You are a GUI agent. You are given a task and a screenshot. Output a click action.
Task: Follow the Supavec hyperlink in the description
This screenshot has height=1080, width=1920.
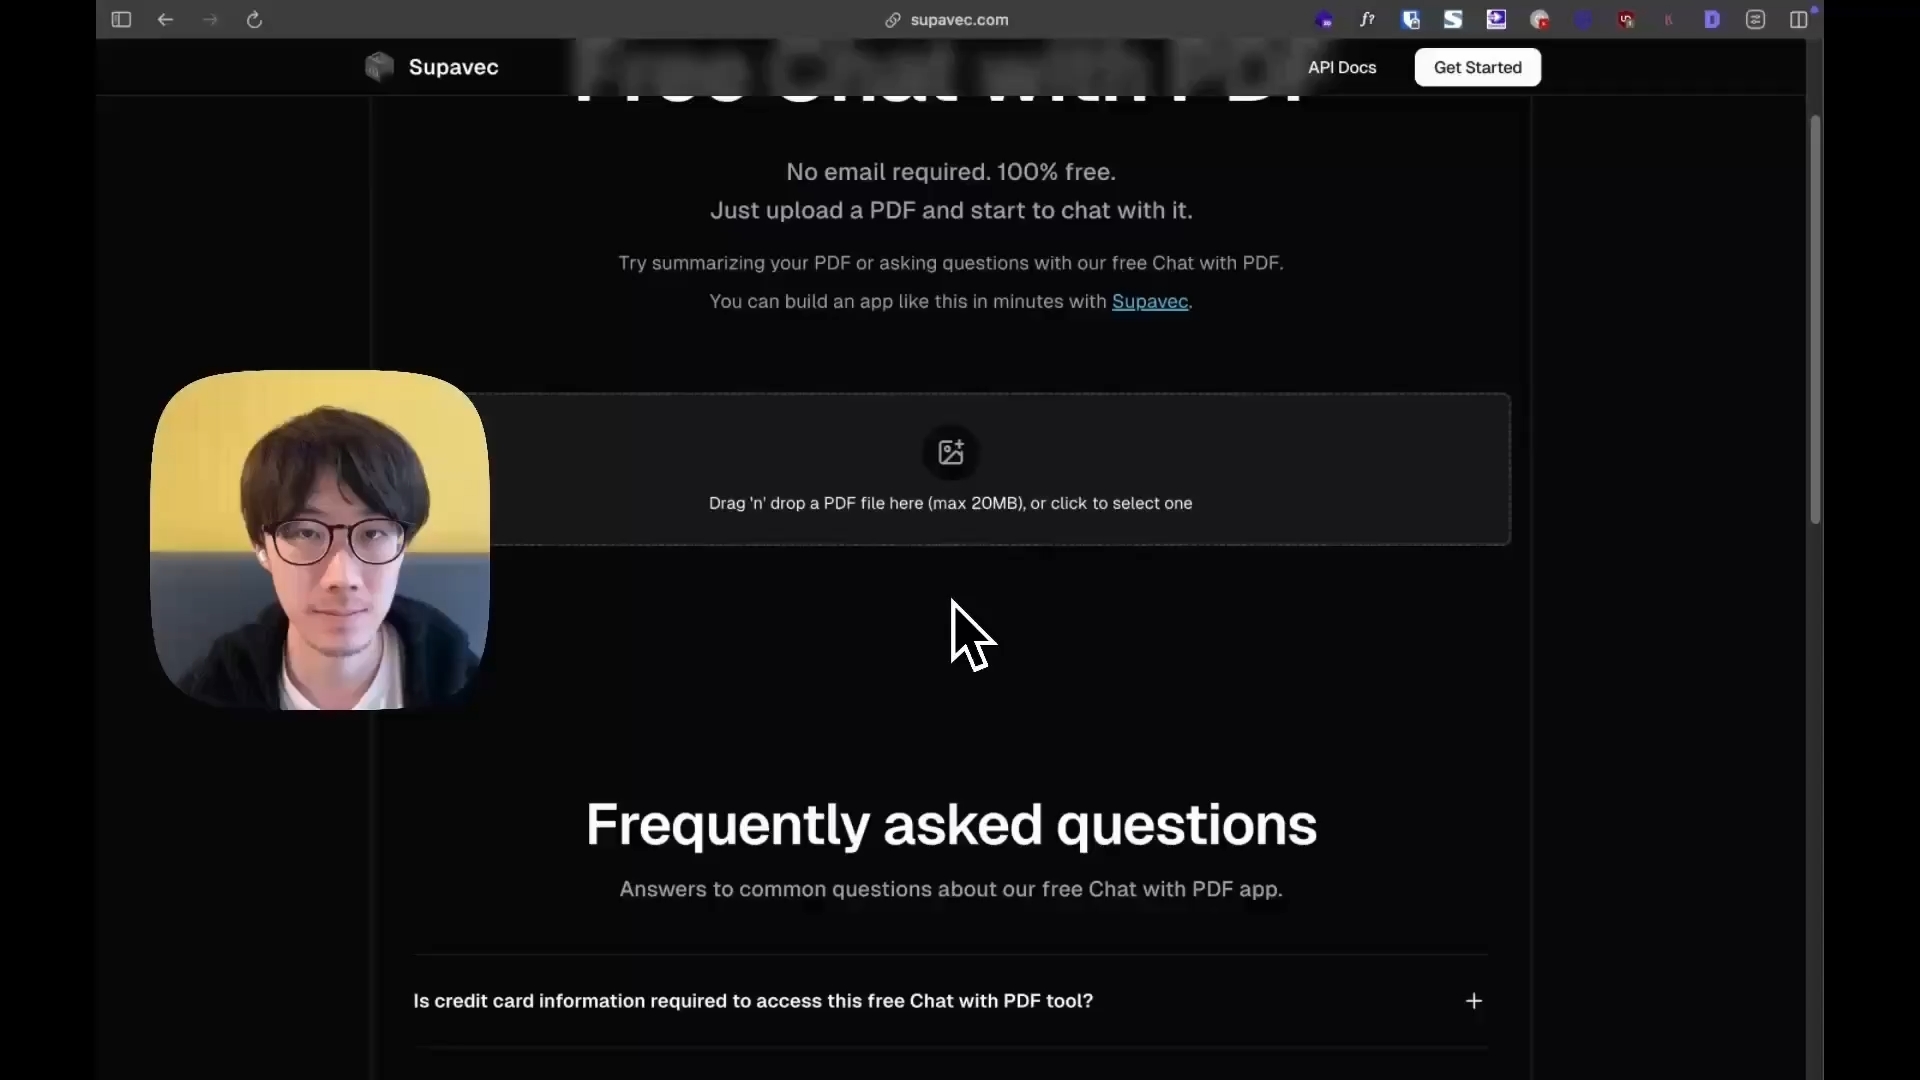coord(1150,301)
